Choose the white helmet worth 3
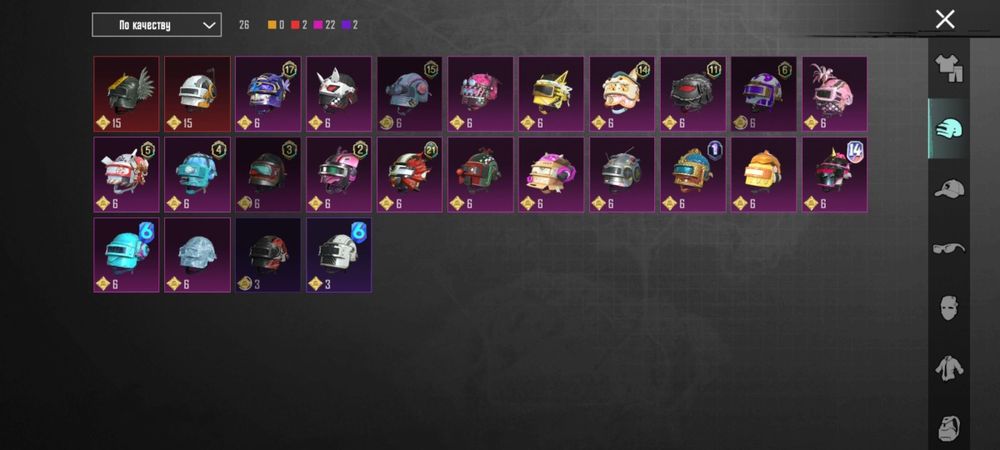 tap(339, 255)
